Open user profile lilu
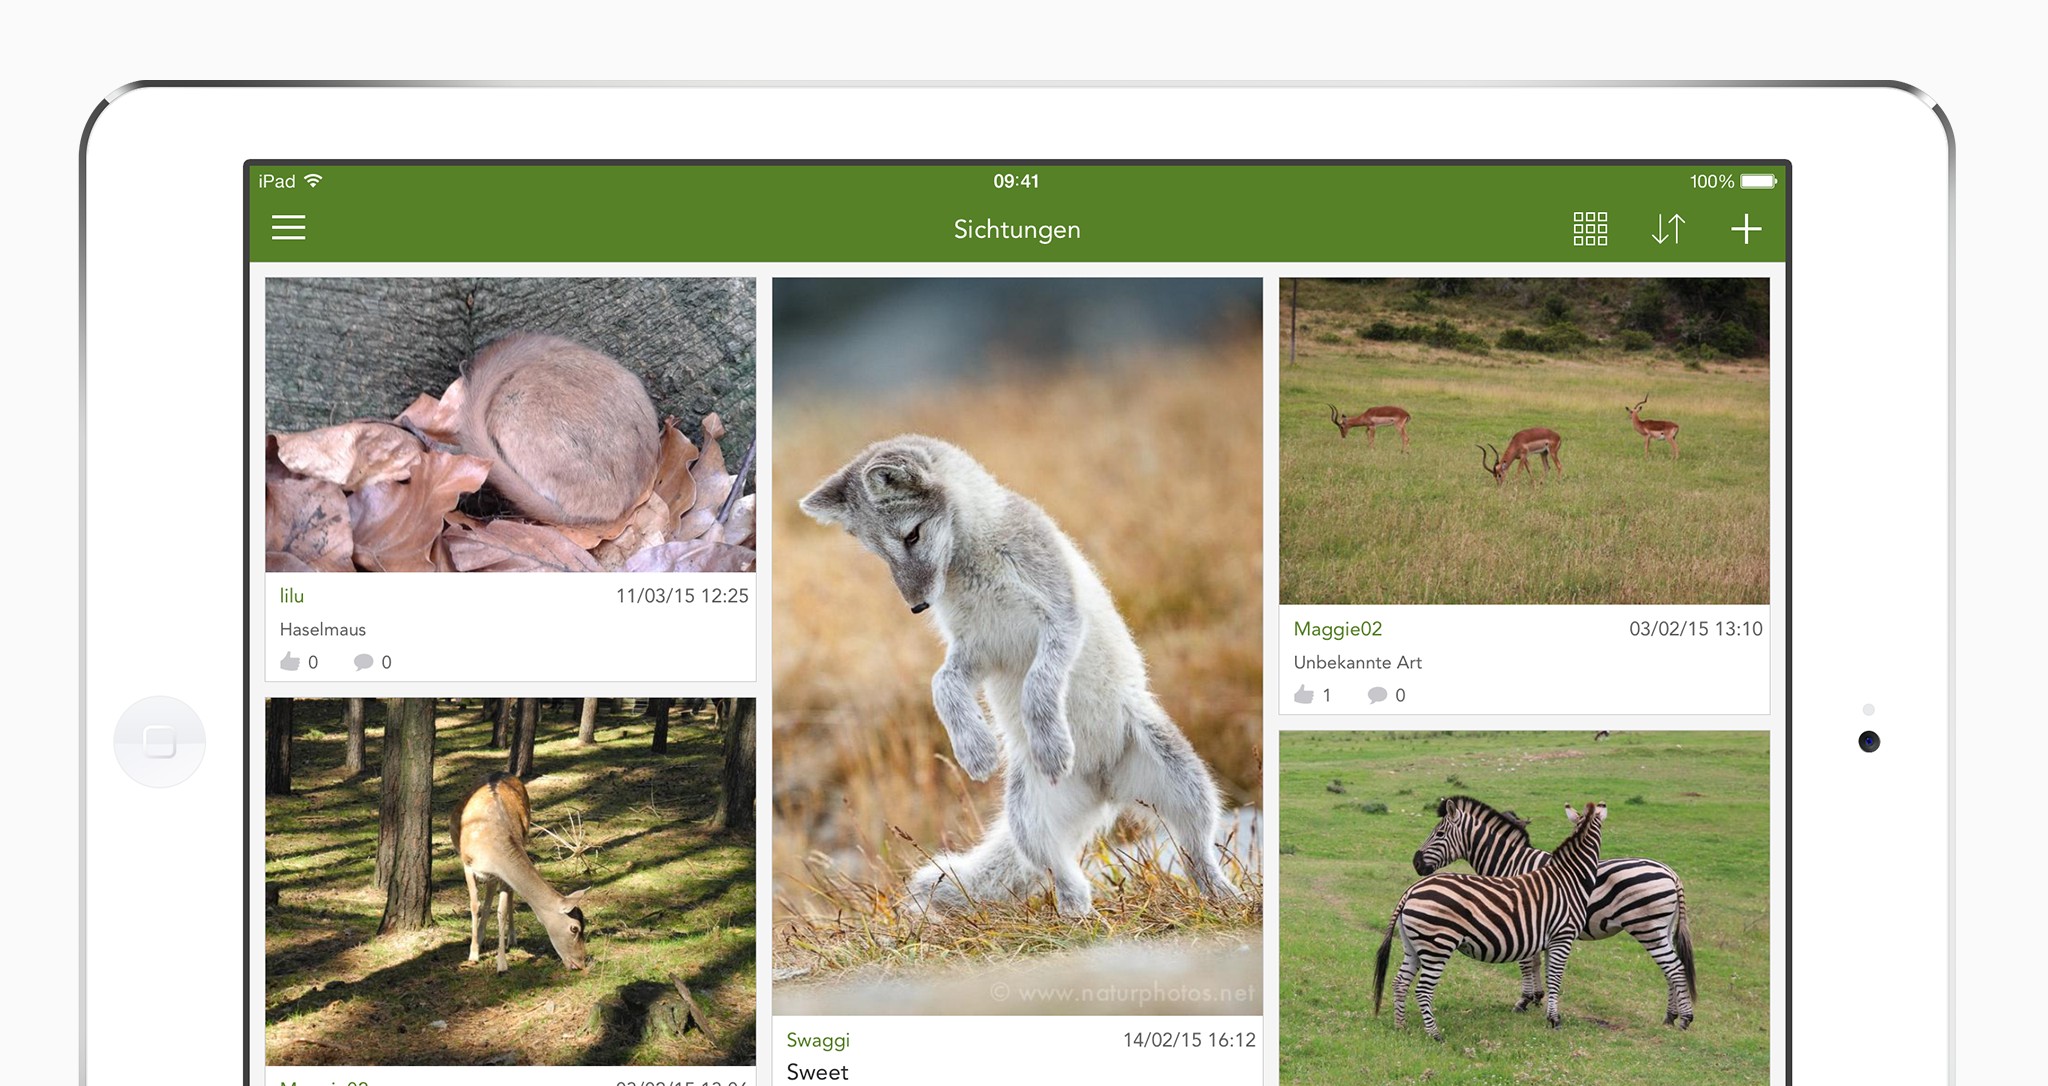The height and width of the screenshot is (1086, 2048). (x=292, y=596)
